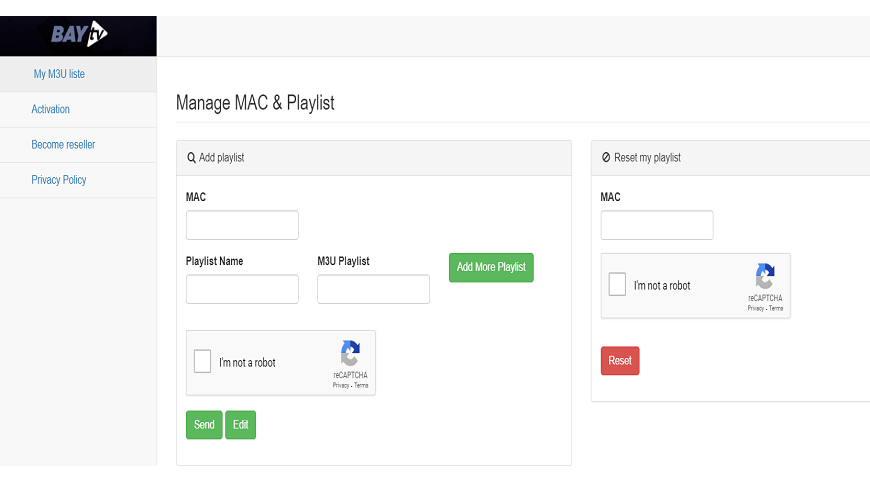
Task: Click the green Edit button
Action: 240,425
